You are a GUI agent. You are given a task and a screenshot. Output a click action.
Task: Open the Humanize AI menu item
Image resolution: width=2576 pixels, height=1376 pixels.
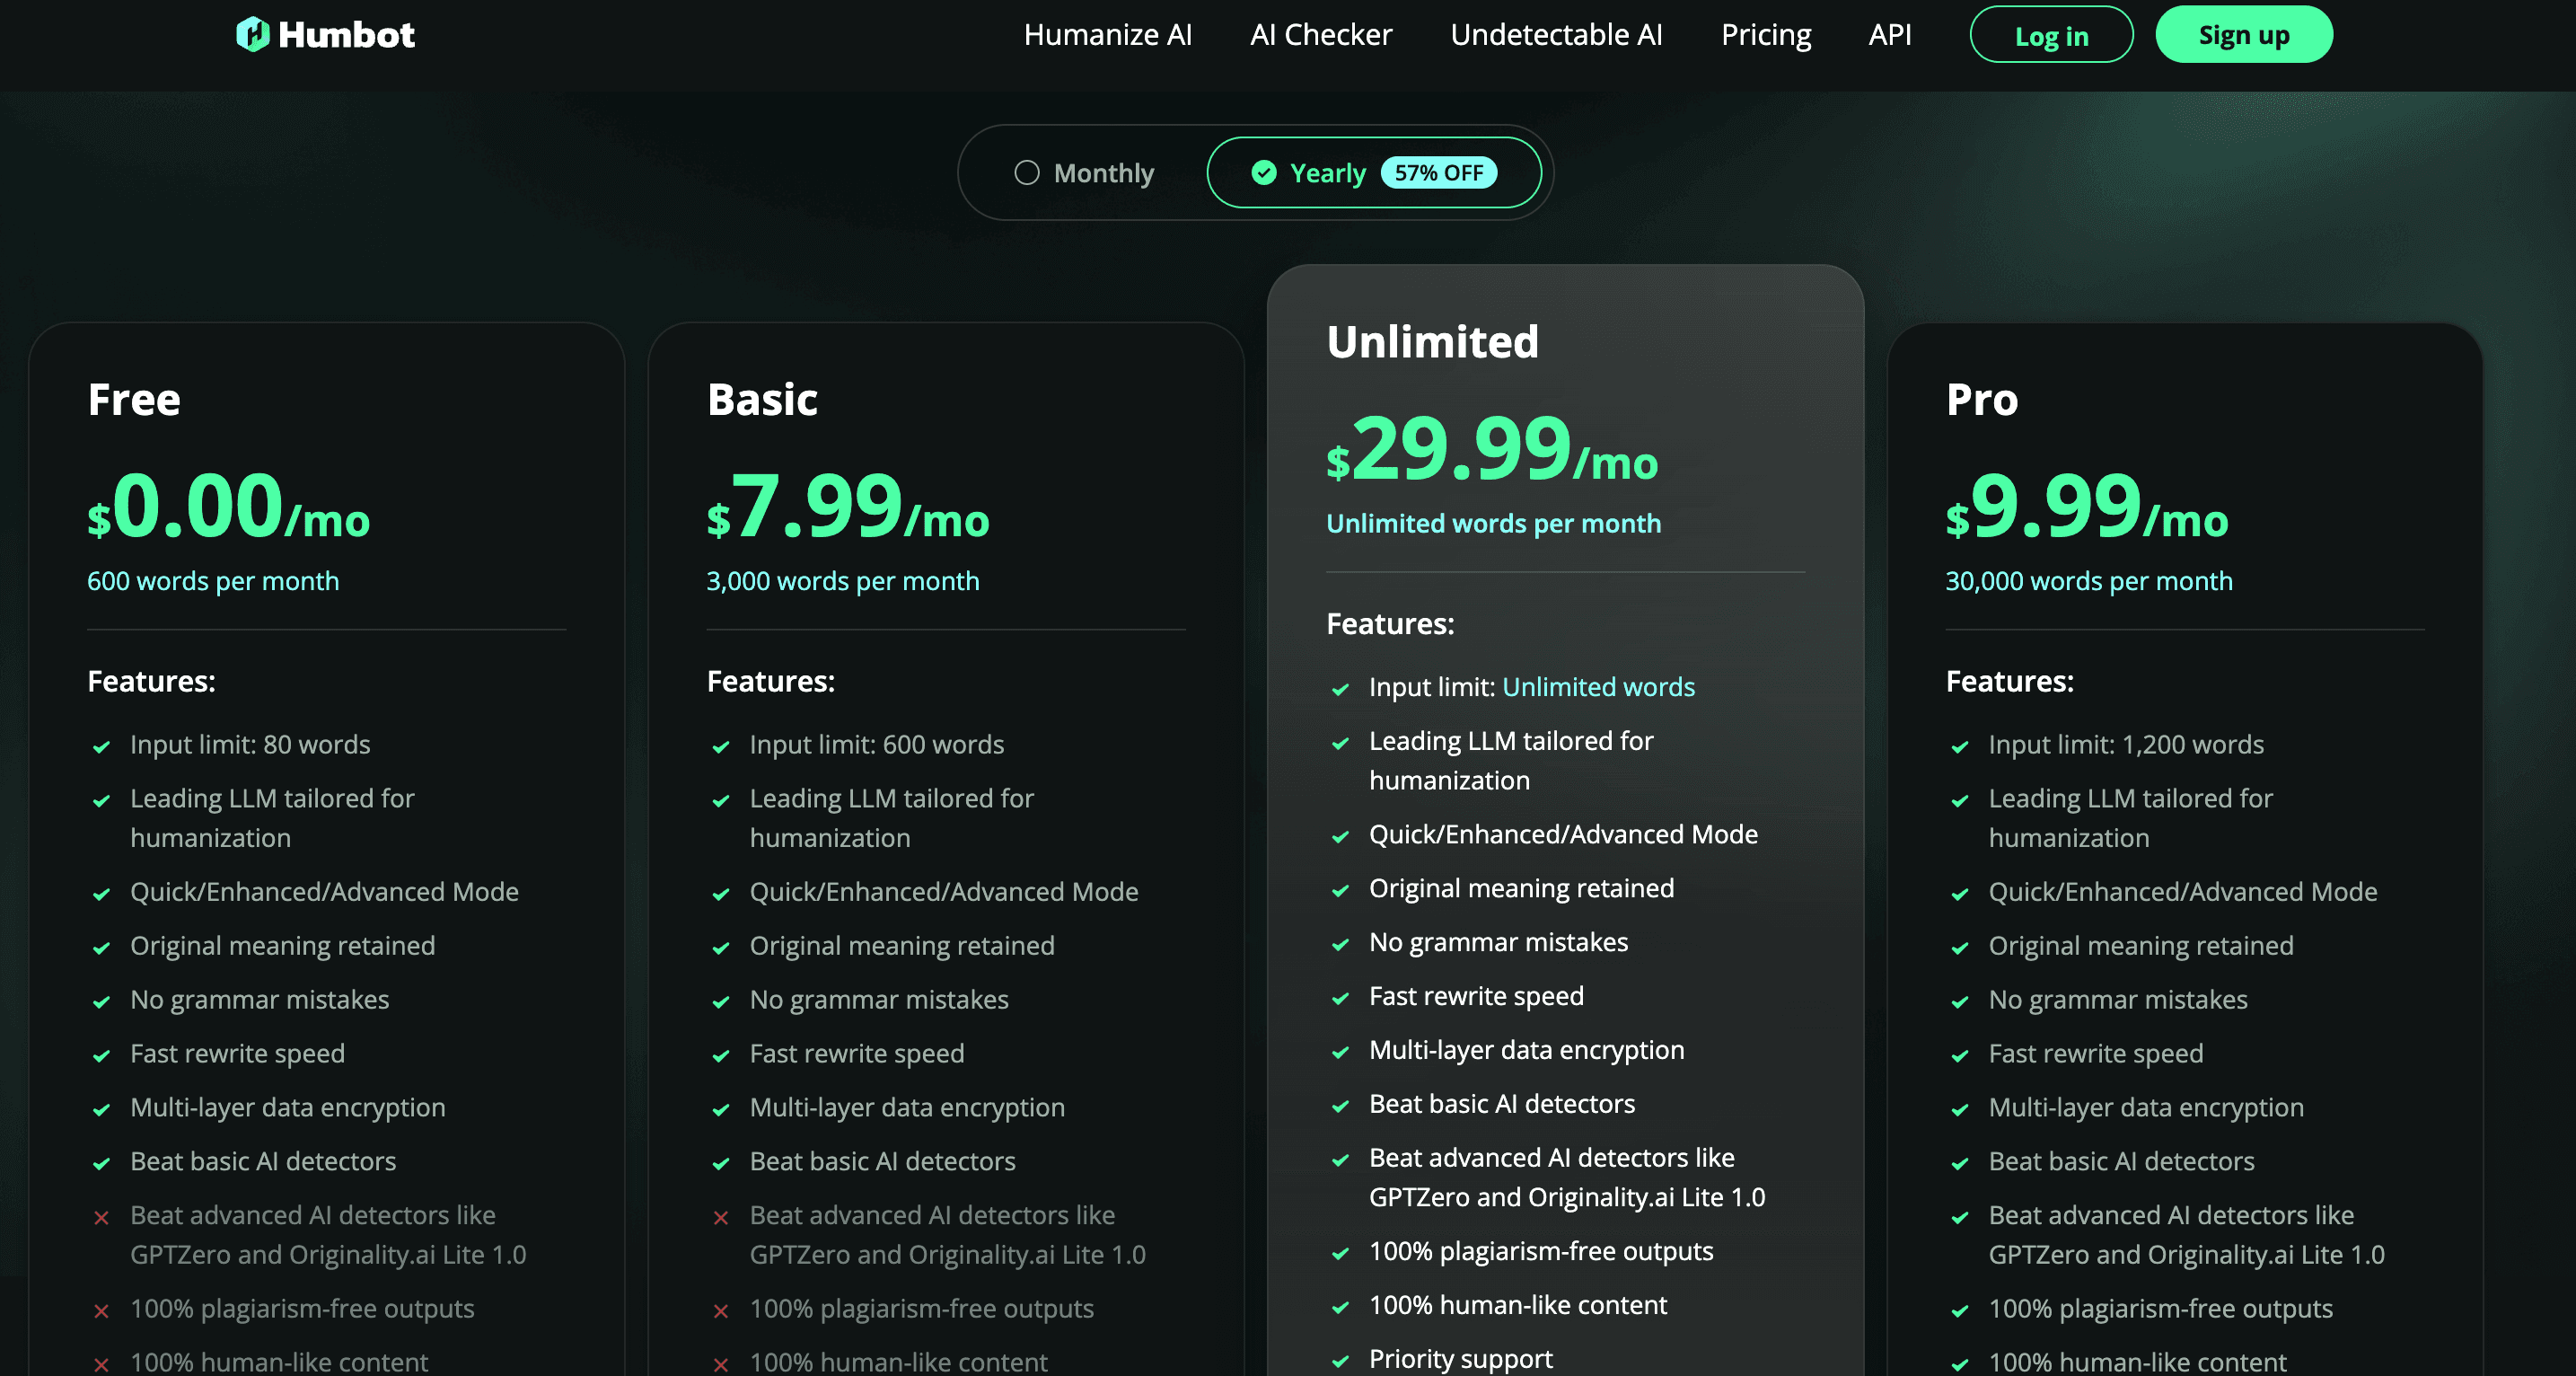[1107, 35]
